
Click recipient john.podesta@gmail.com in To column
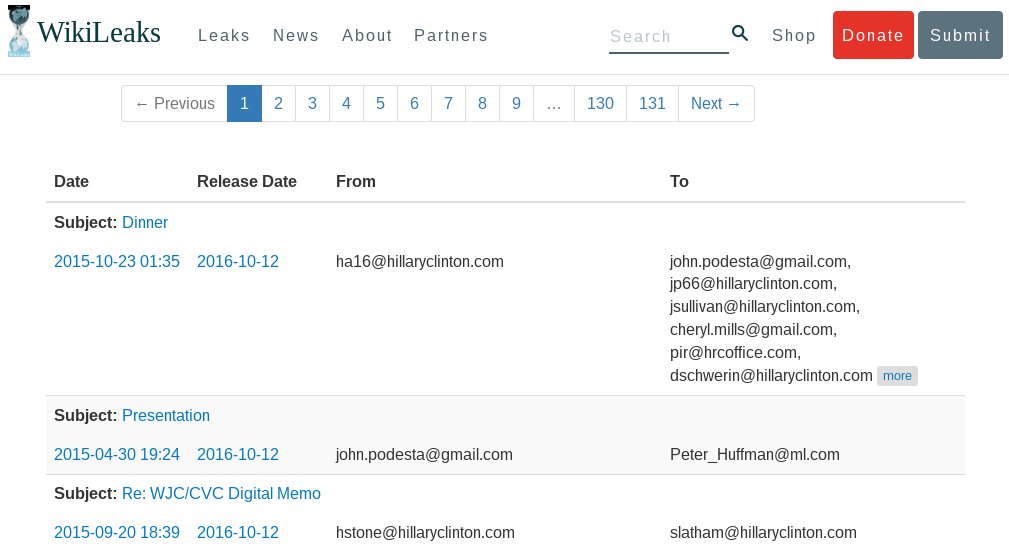pyautogui.click(x=760, y=262)
